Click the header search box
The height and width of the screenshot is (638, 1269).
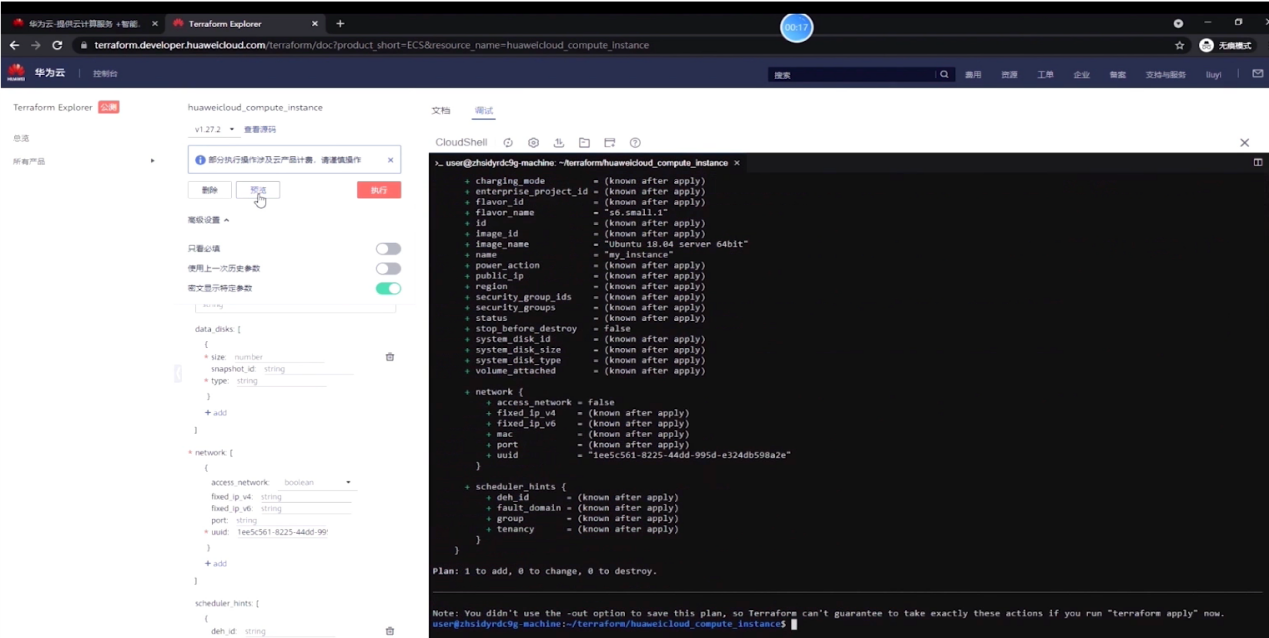pyautogui.click(x=851, y=75)
